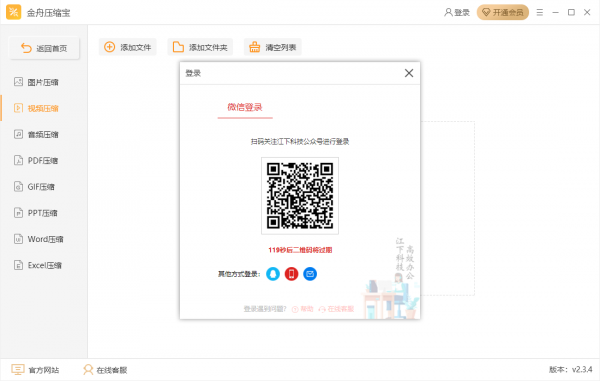Open the 帮助 link in the login dialog

(303, 309)
